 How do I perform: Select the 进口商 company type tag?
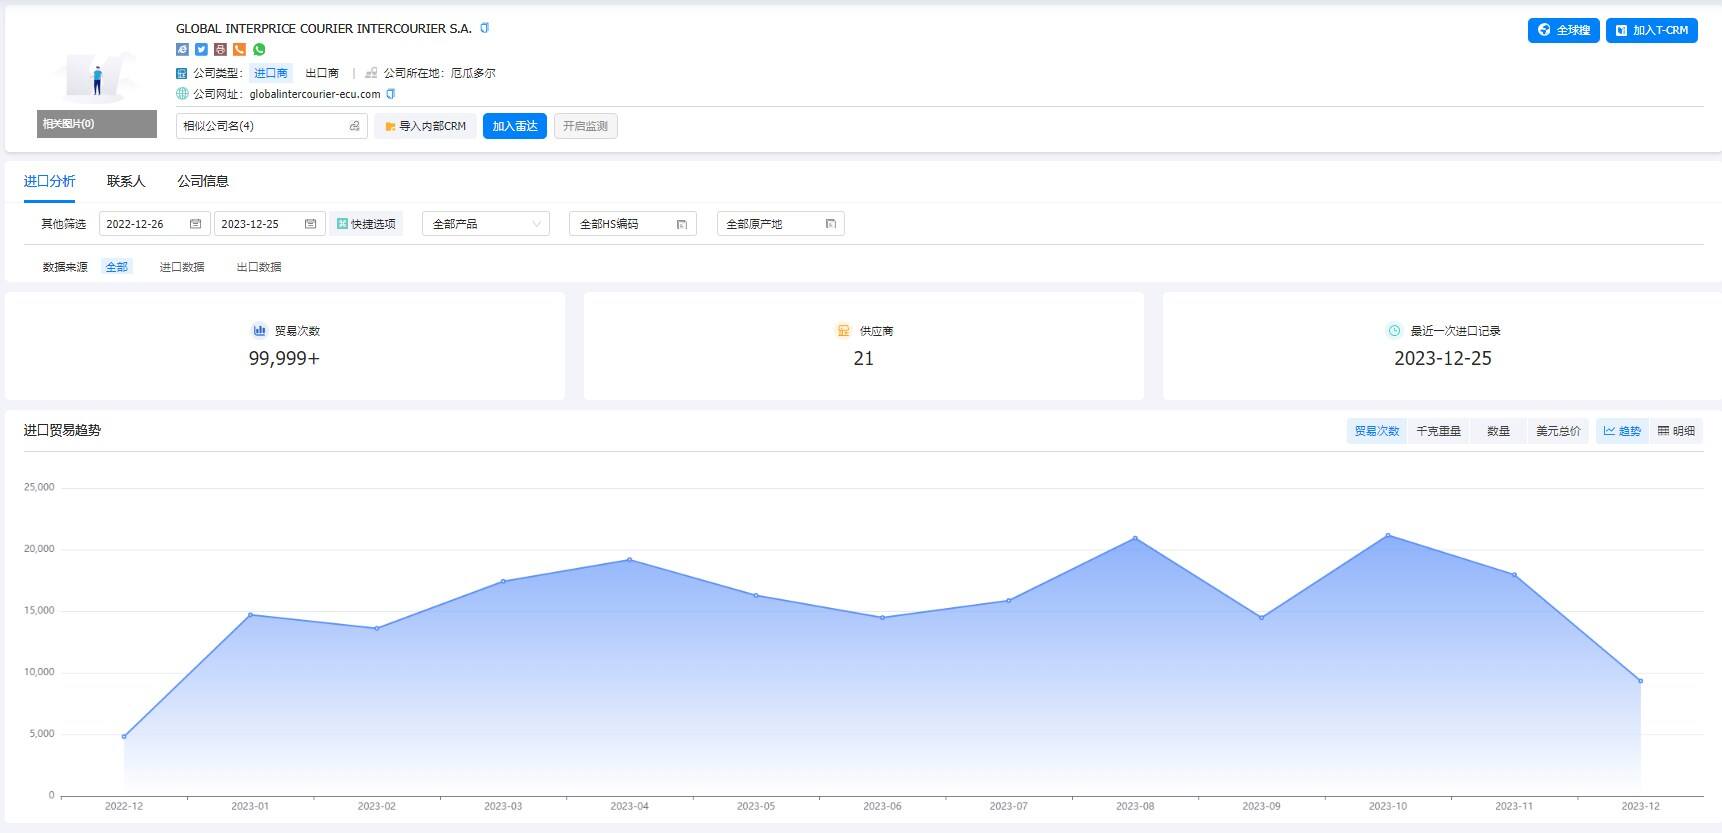[x=271, y=73]
